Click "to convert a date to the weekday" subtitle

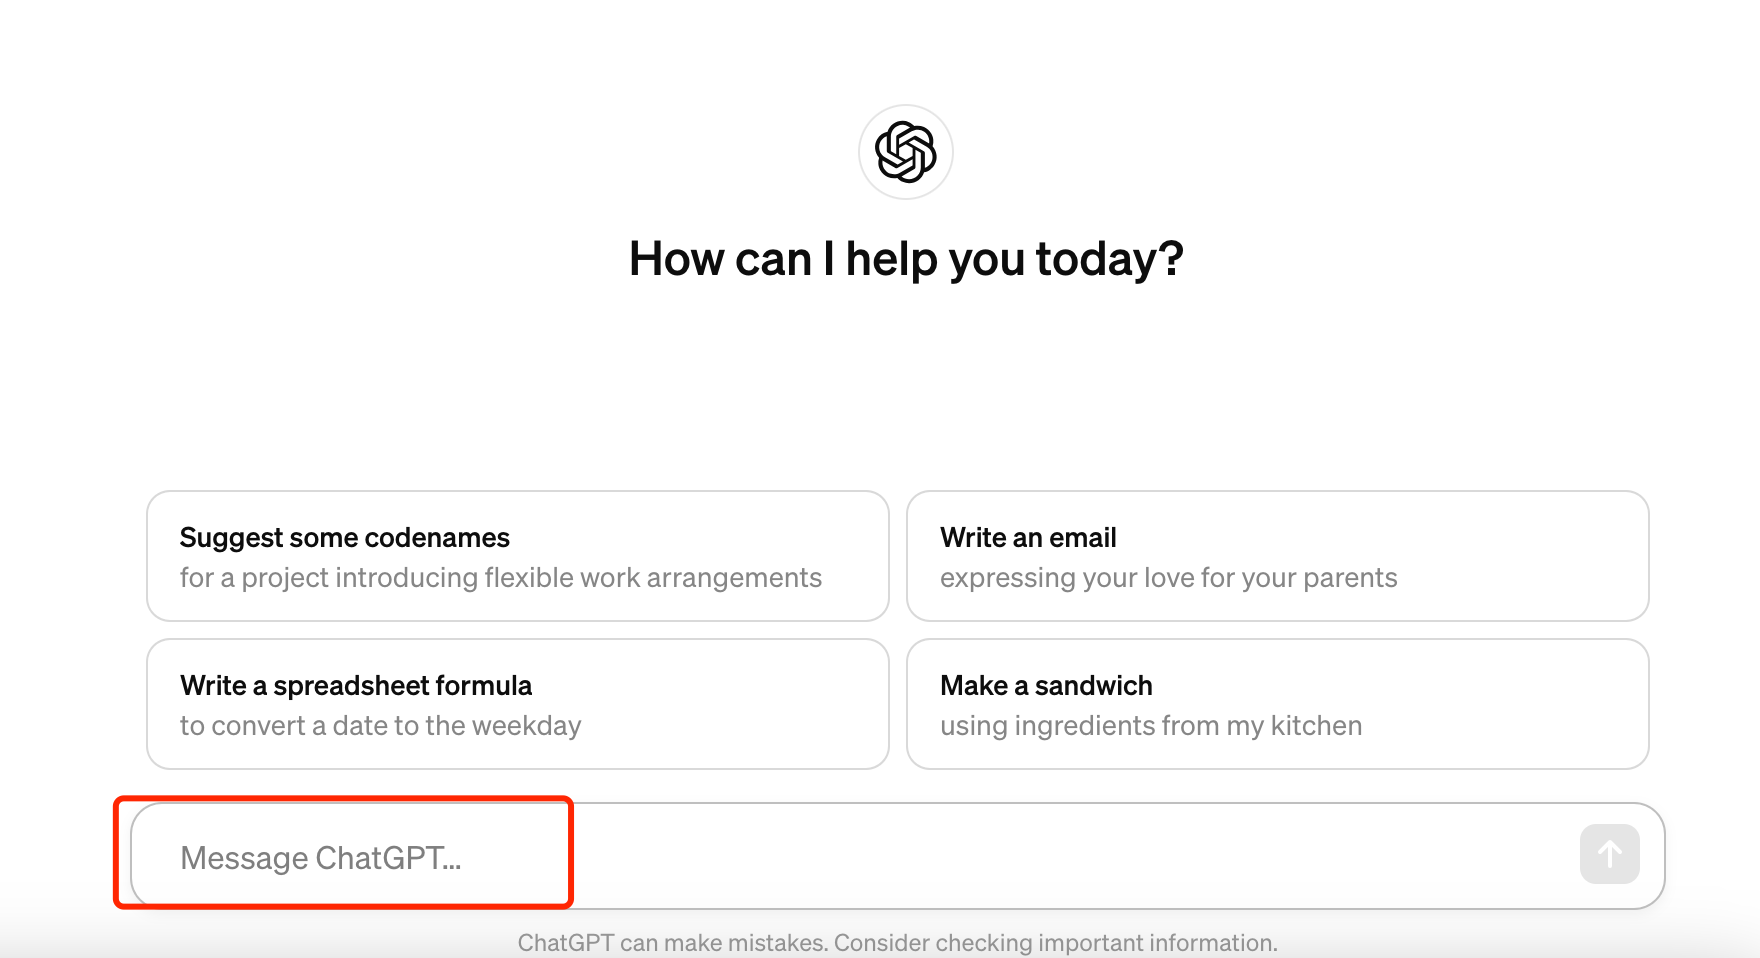tap(380, 726)
